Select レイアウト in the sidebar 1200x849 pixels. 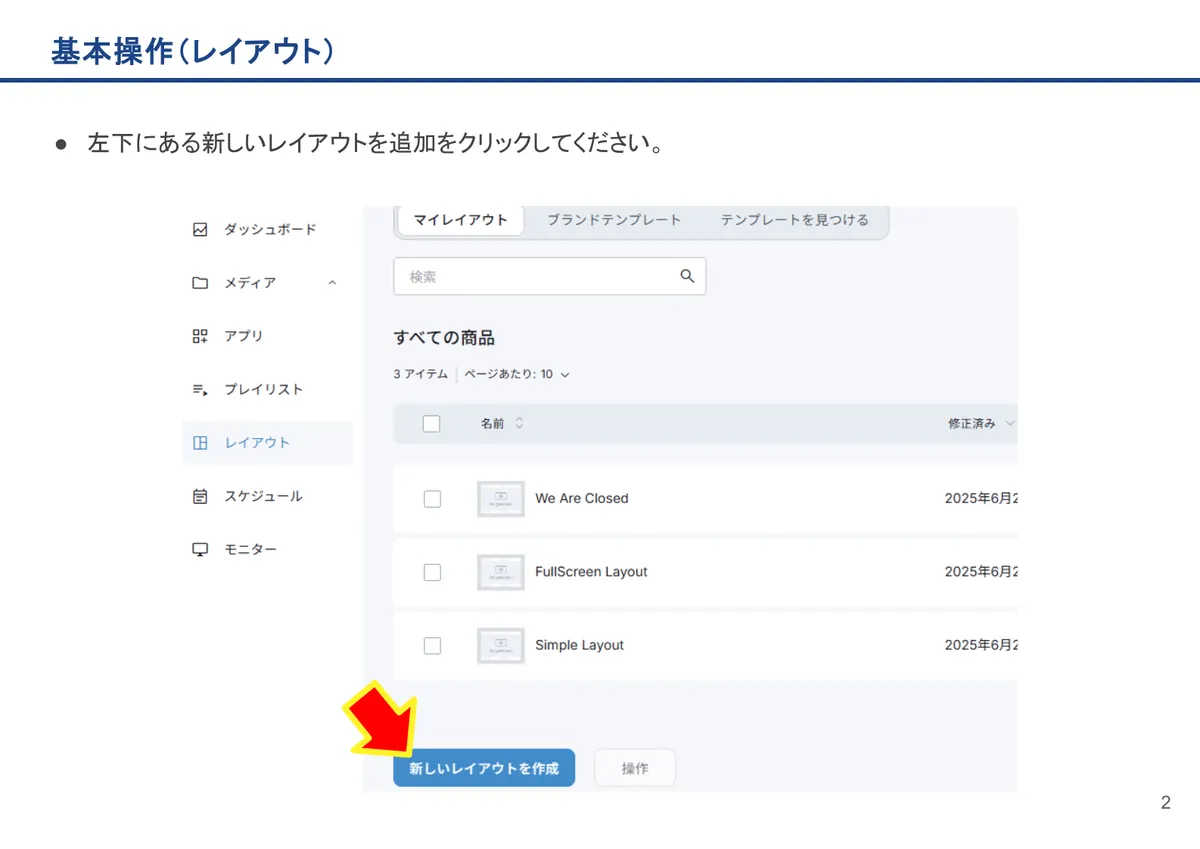pos(267,443)
